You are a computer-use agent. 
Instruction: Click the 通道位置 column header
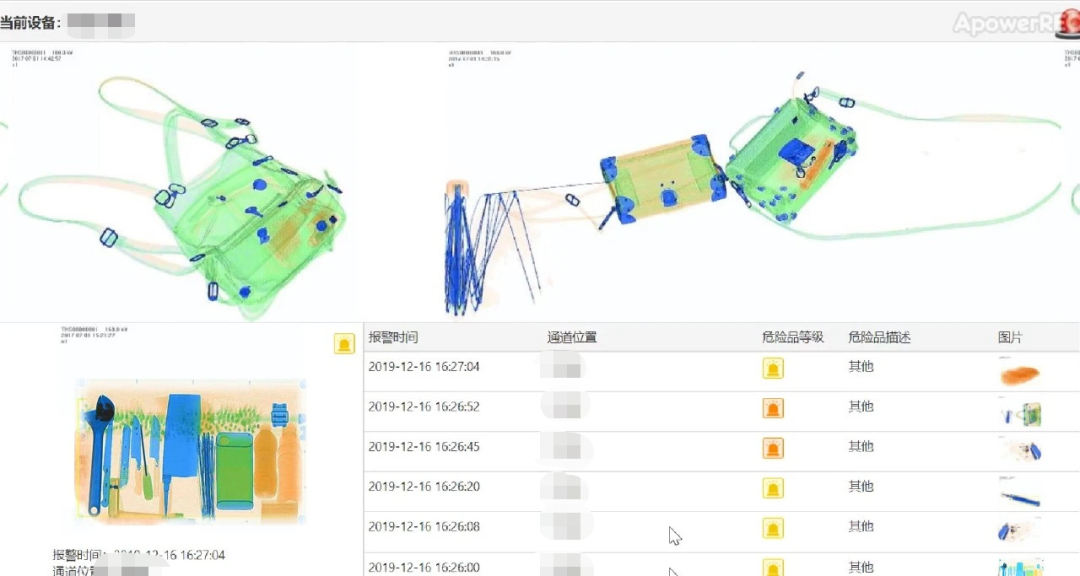pyautogui.click(x=572, y=338)
